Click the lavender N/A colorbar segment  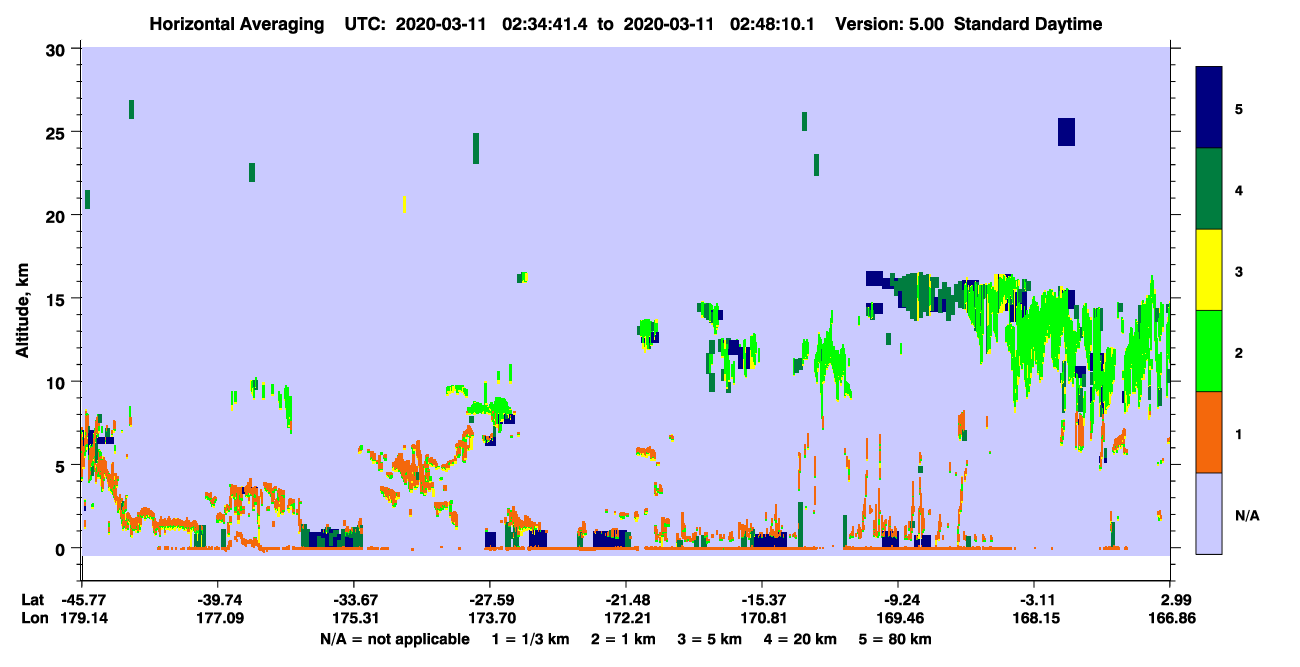coord(1209,513)
